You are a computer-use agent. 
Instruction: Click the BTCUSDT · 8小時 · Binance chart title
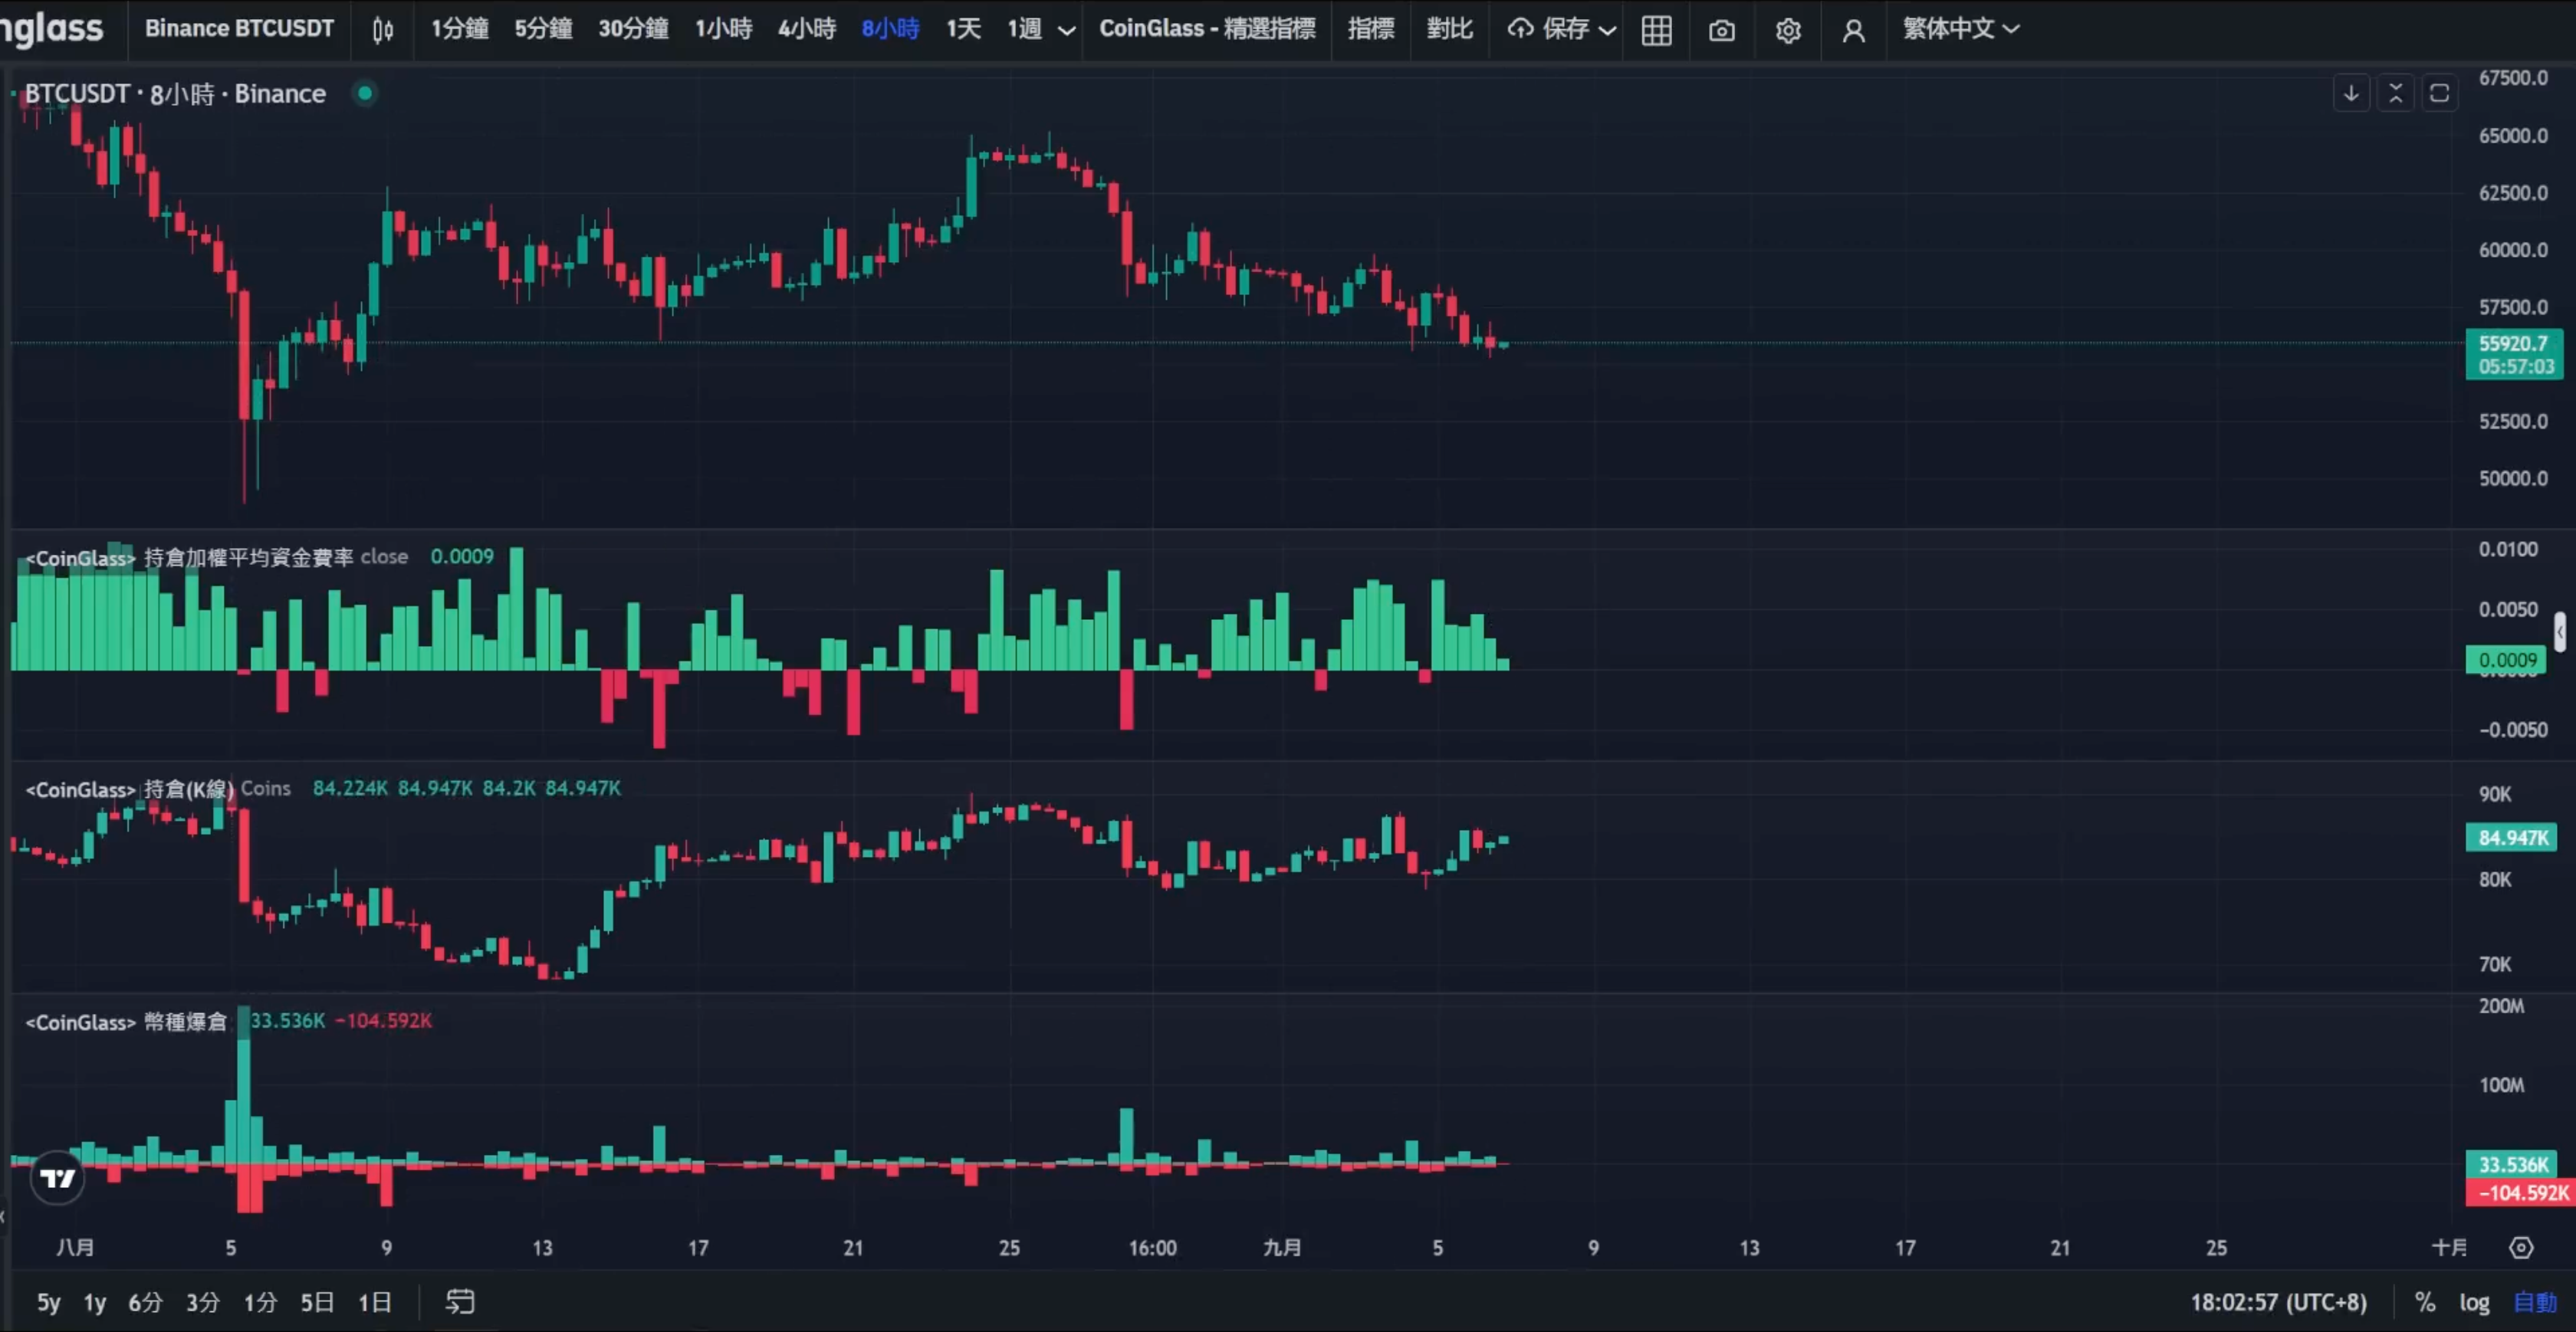175,93
